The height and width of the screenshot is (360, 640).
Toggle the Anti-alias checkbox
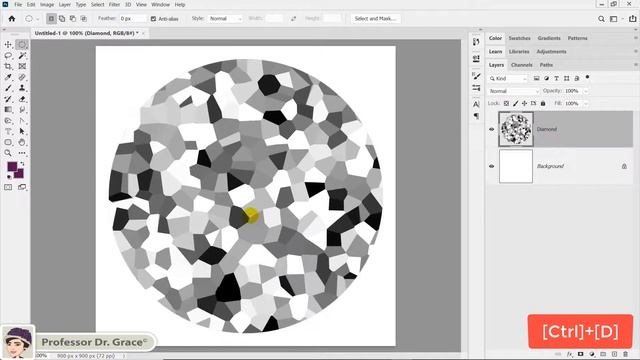pyautogui.click(x=153, y=19)
